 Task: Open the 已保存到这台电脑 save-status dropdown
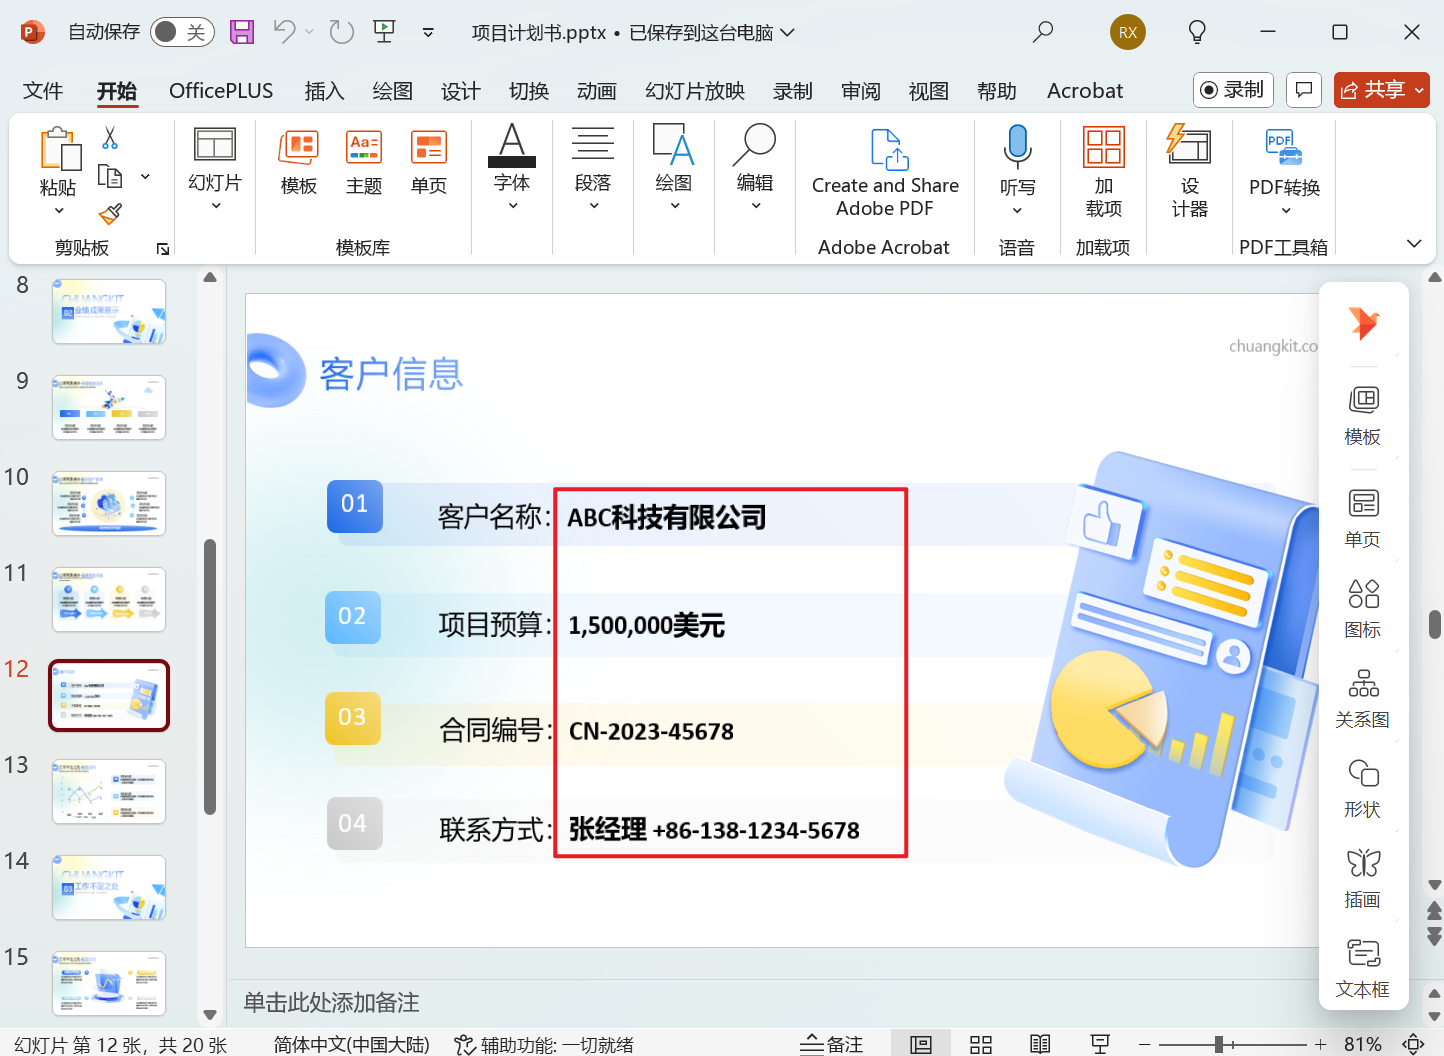[786, 32]
